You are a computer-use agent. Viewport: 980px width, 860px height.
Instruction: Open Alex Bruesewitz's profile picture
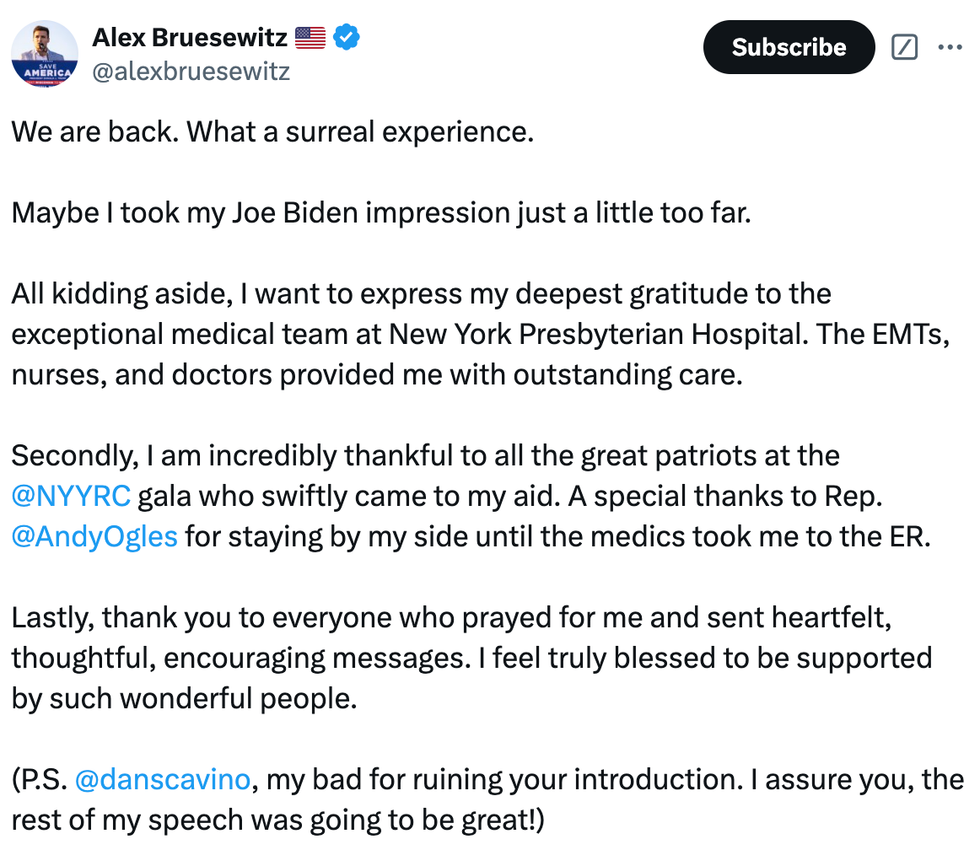45,54
